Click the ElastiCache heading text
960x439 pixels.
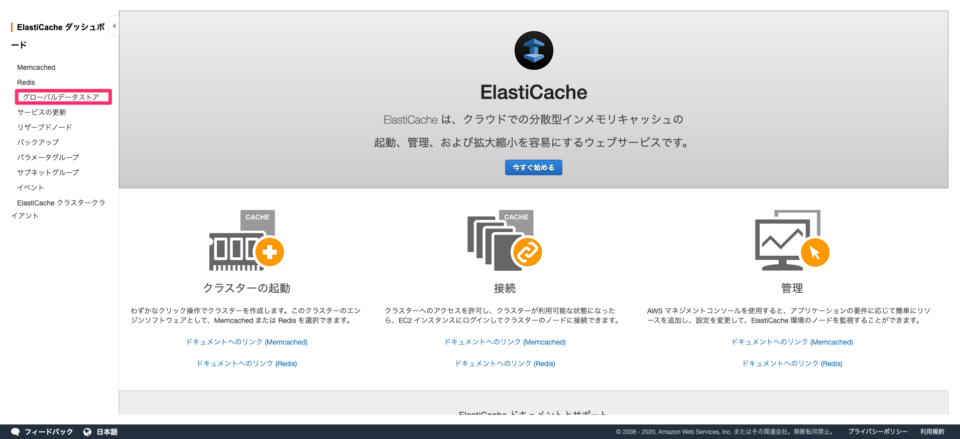(x=533, y=92)
